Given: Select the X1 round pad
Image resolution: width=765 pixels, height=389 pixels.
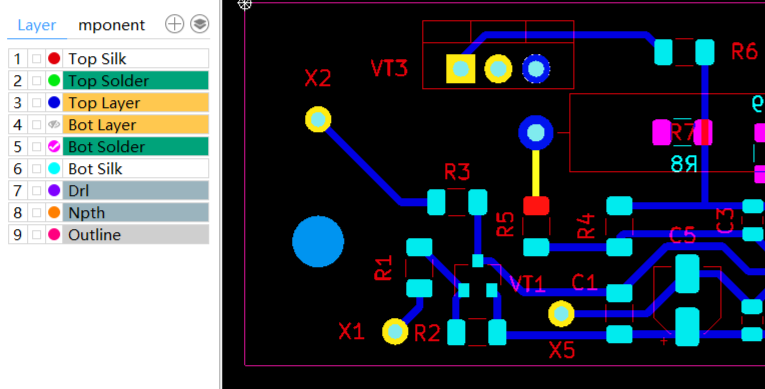Looking at the screenshot, I should click(395, 331).
